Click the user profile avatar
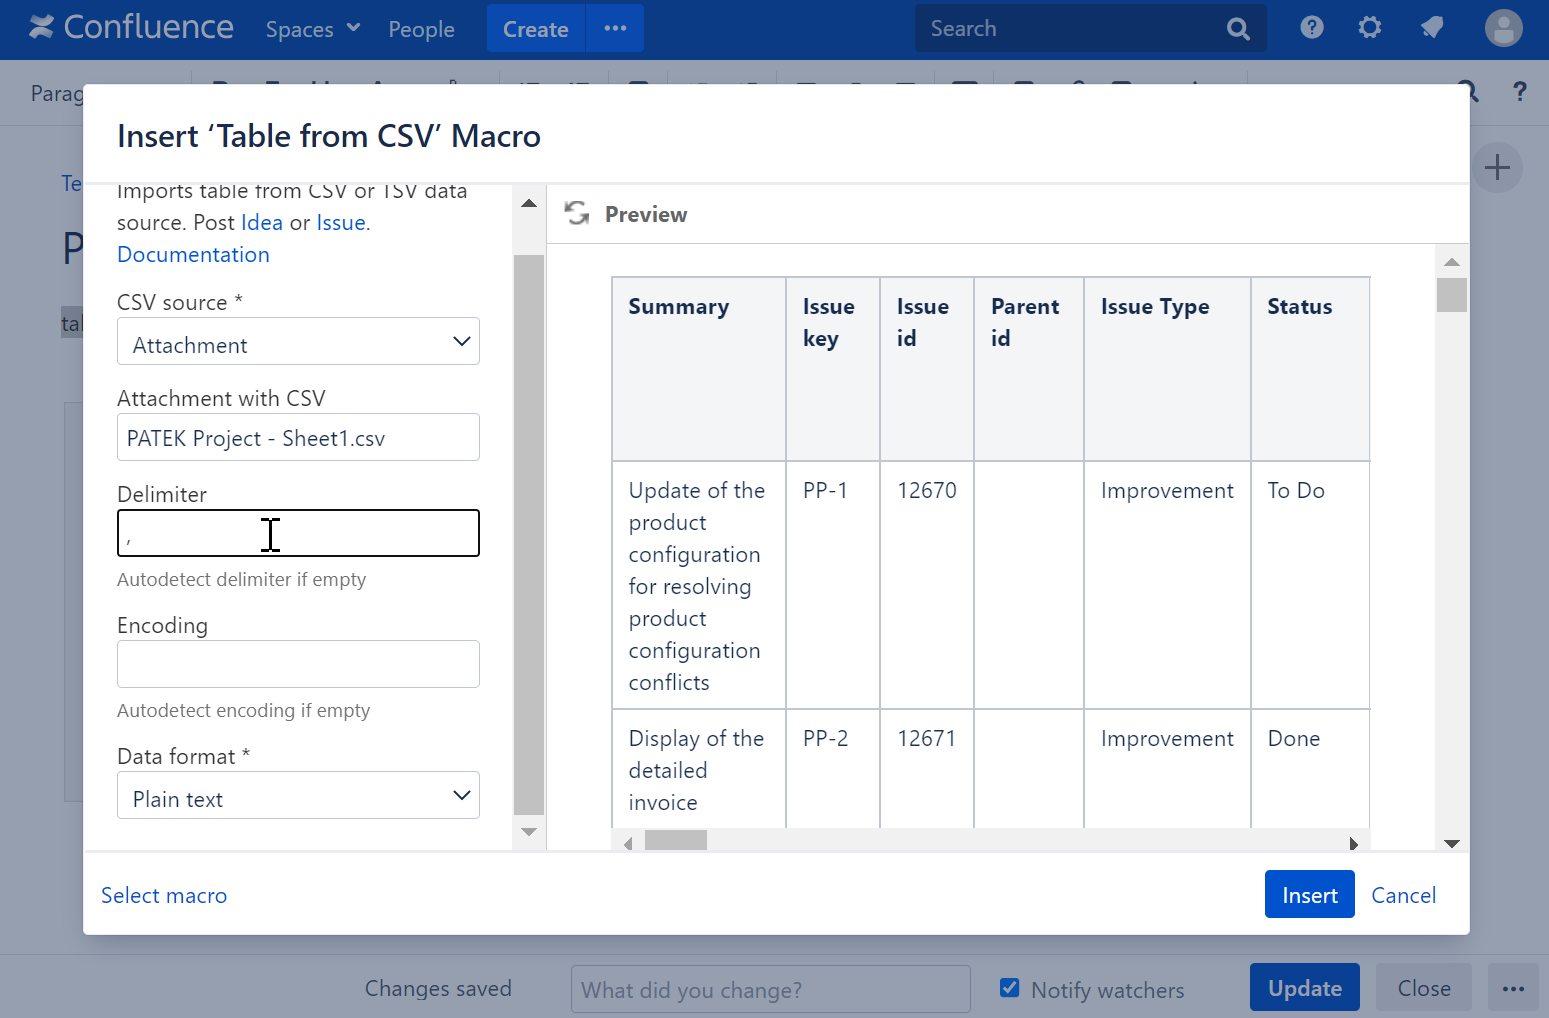This screenshot has width=1549, height=1018. [x=1502, y=28]
